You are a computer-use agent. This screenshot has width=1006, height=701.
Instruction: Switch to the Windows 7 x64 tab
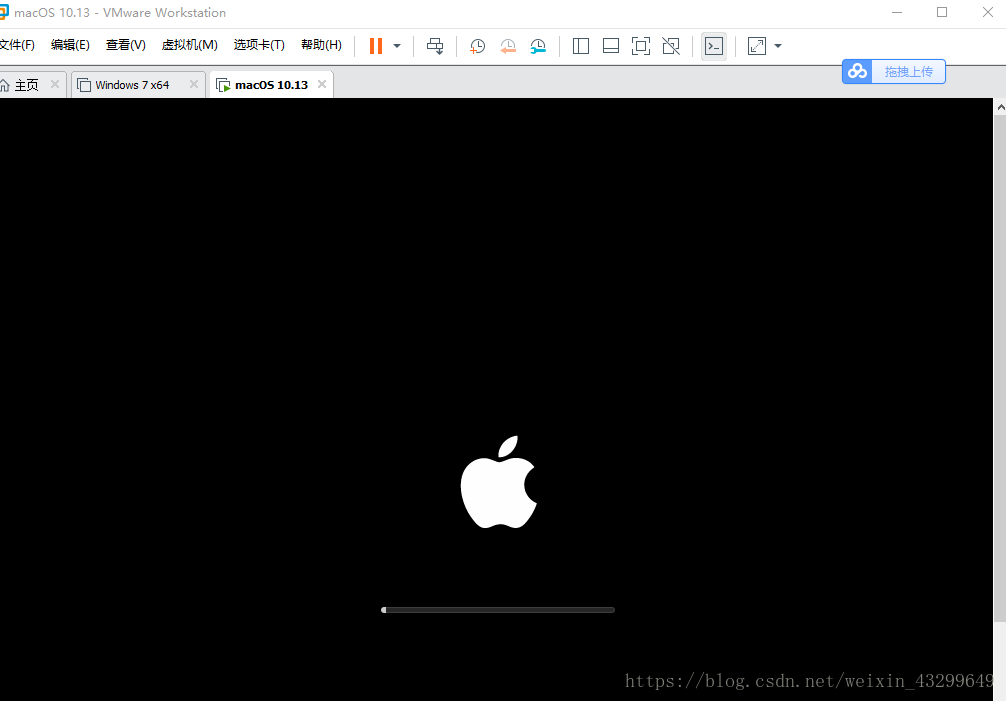point(132,85)
